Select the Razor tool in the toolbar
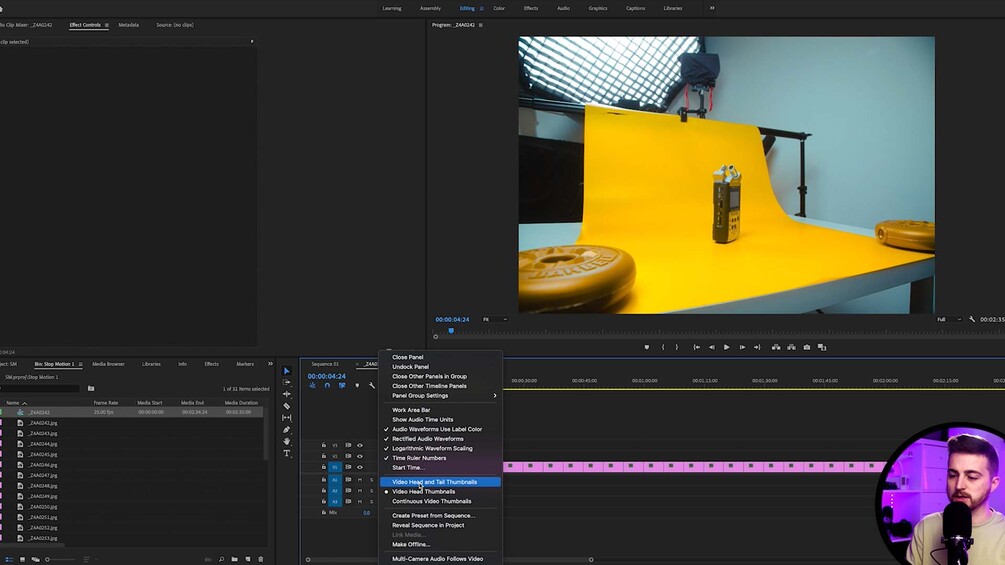1005x565 pixels. 287,406
